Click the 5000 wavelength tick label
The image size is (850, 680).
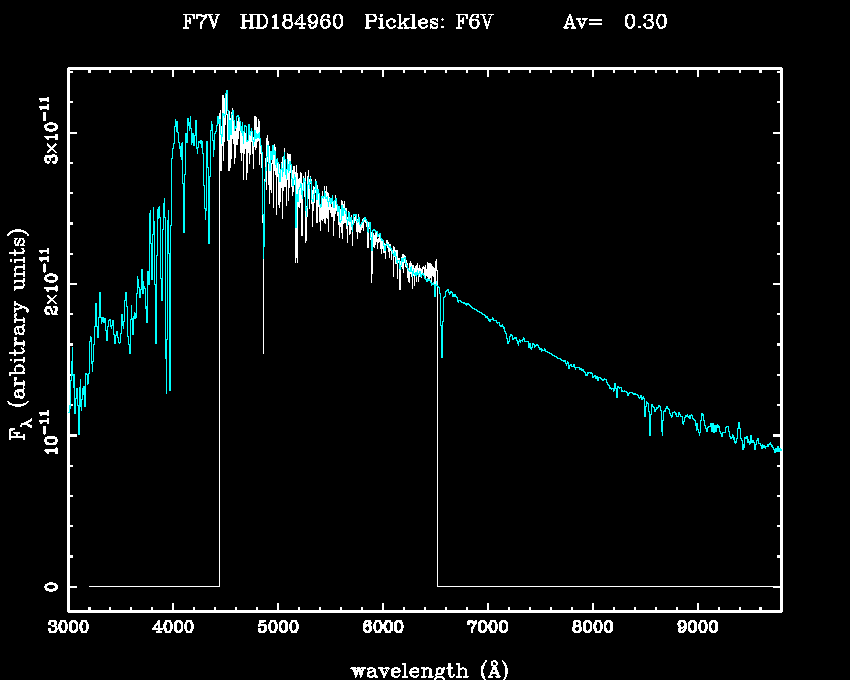[x=278, y=628]
